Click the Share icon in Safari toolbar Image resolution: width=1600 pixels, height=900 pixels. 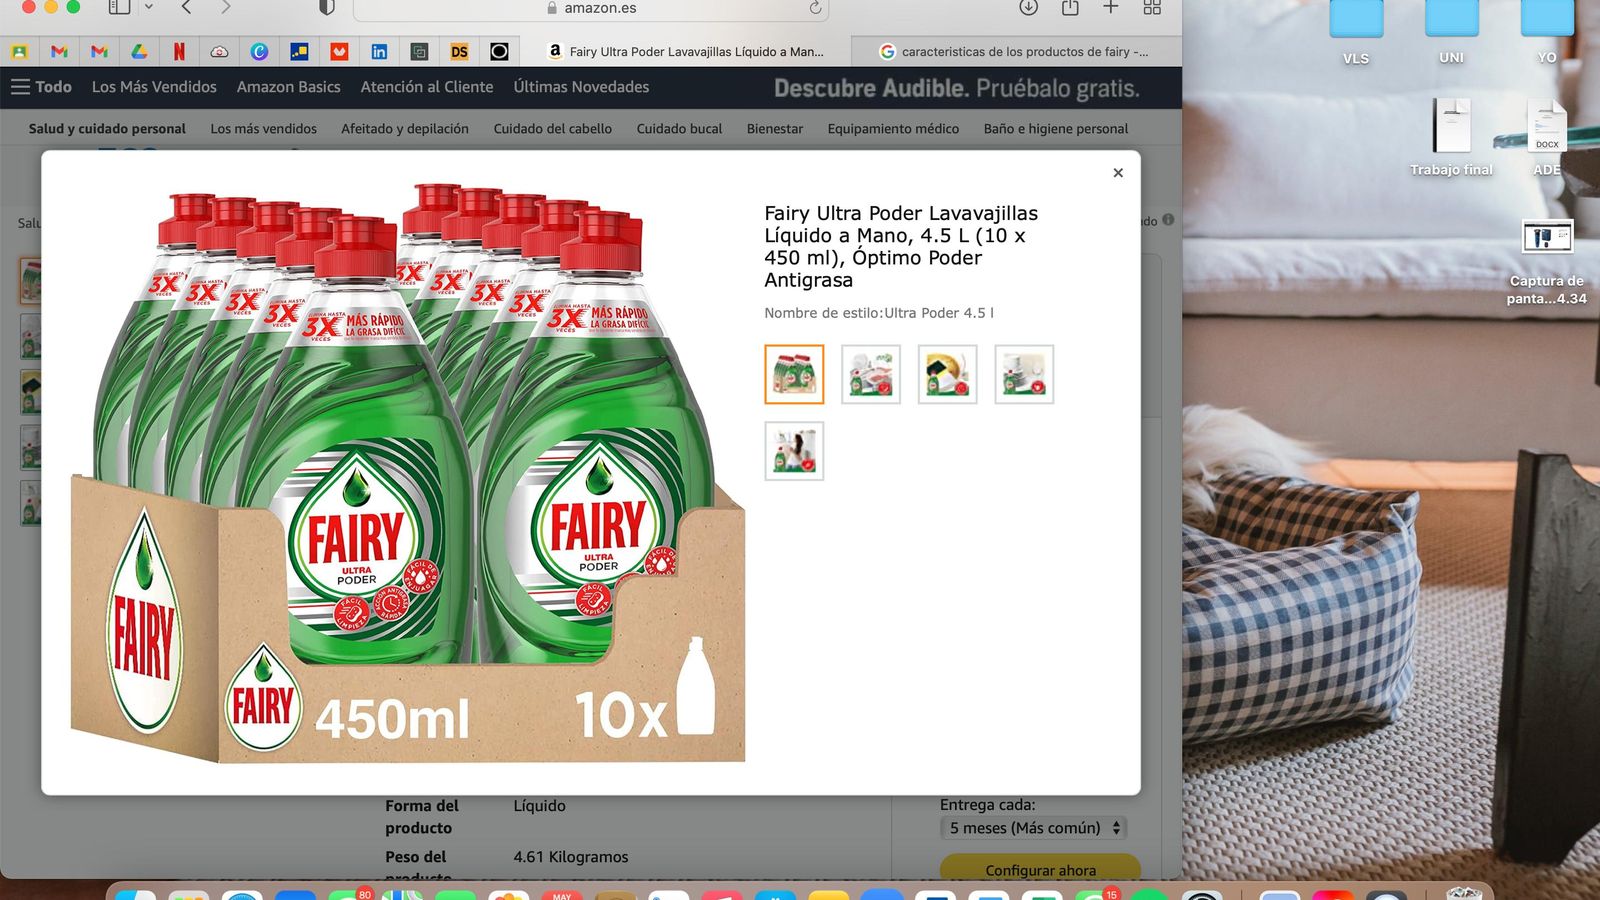(x=1070, y=8)
